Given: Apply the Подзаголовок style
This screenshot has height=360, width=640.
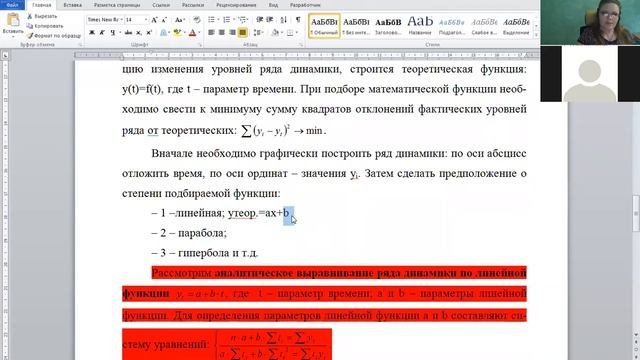Looking at the screenshot, I should tap(452, 26).
